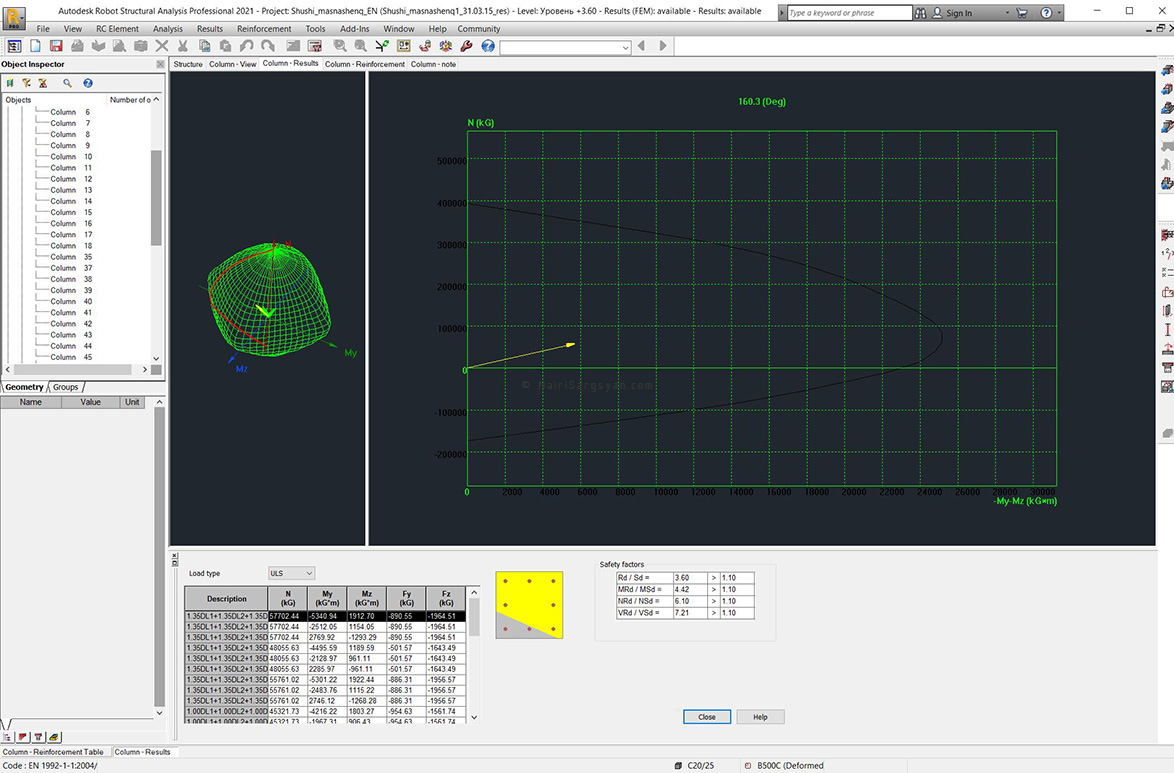Click the Help button in results panel
Screen dimensions: 1174x773
tap(760, 717)
